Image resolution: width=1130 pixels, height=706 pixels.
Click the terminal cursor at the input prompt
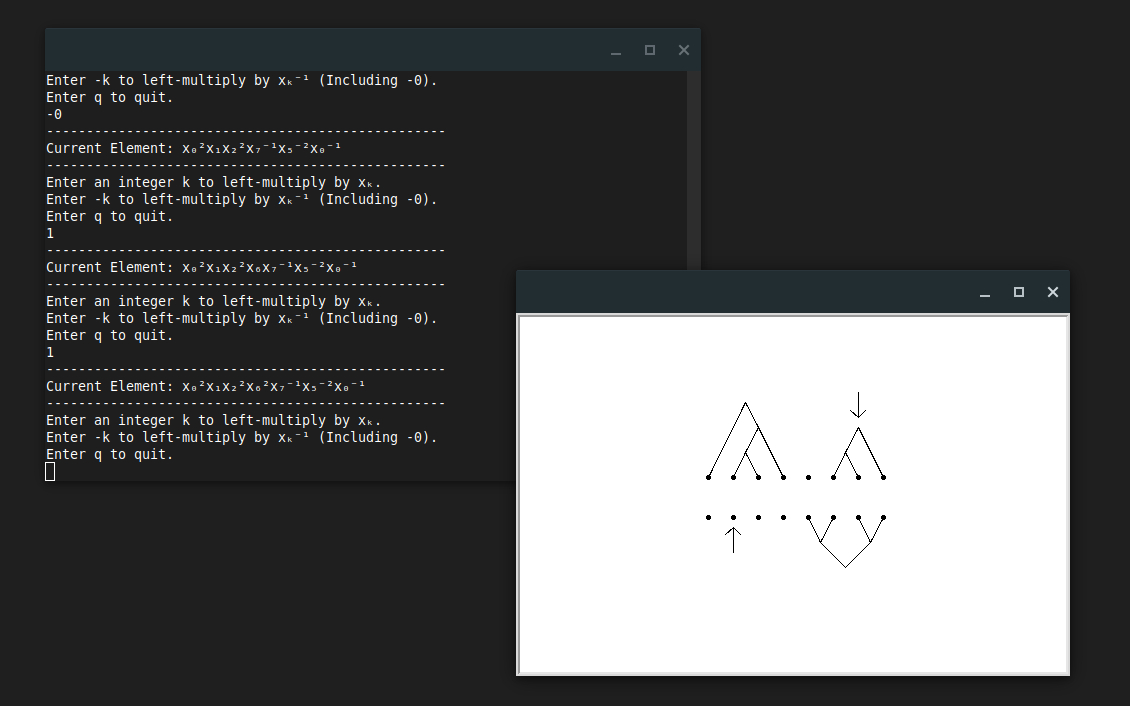pos(50,471)
